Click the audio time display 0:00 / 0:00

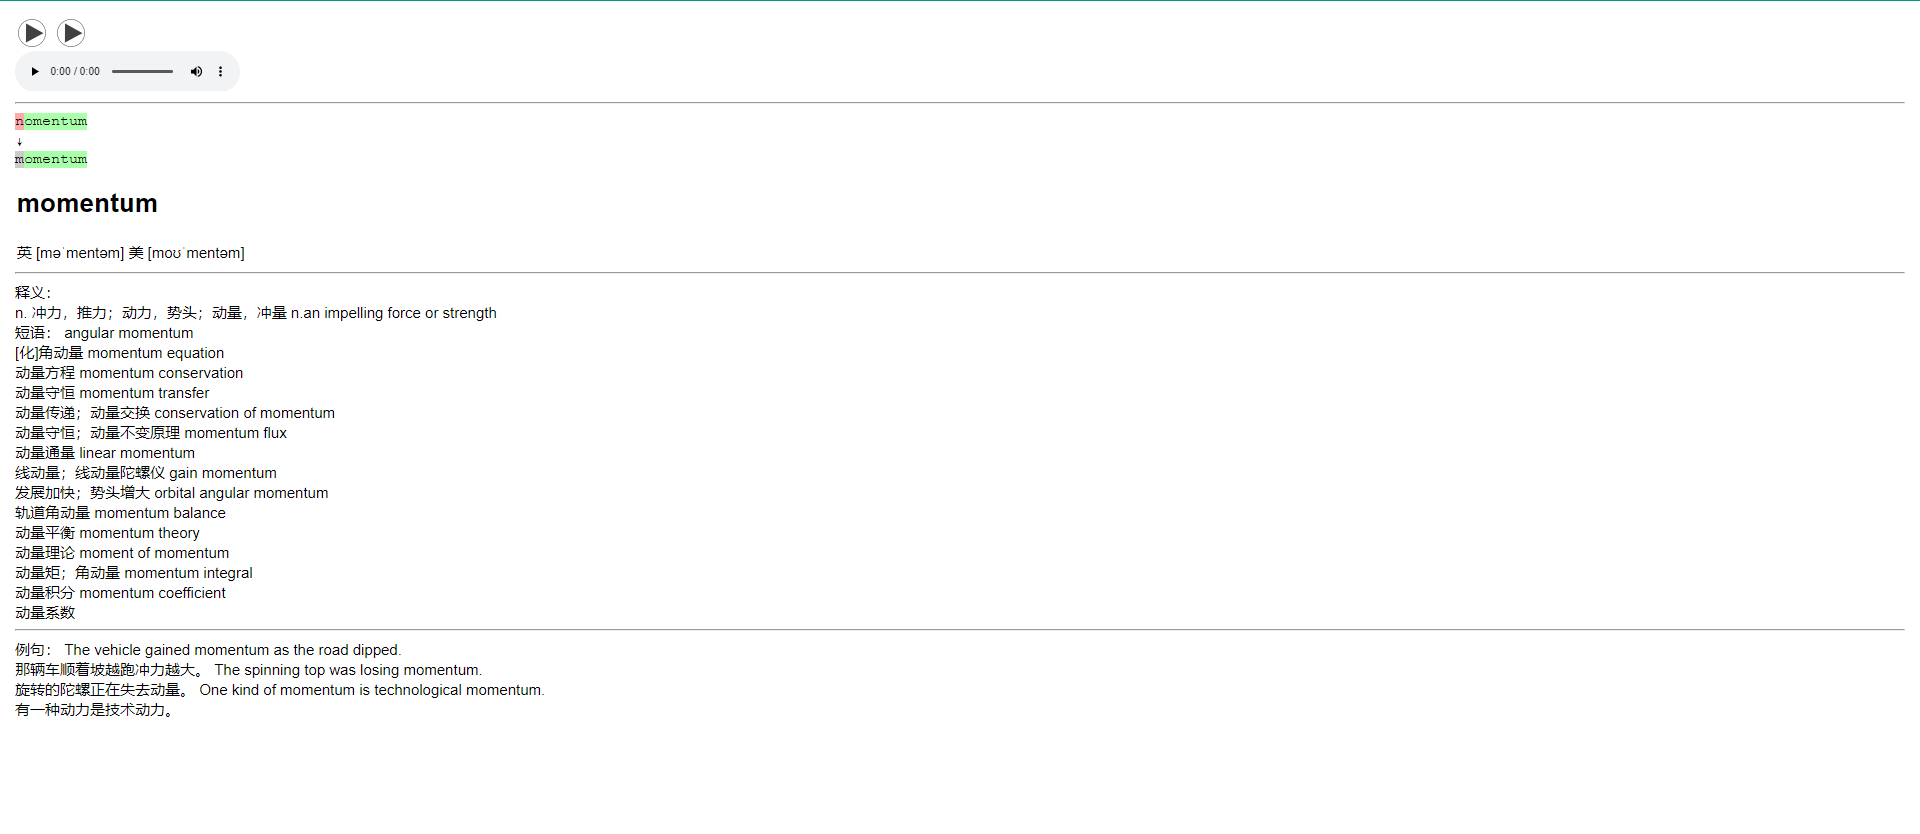[75, 71]
